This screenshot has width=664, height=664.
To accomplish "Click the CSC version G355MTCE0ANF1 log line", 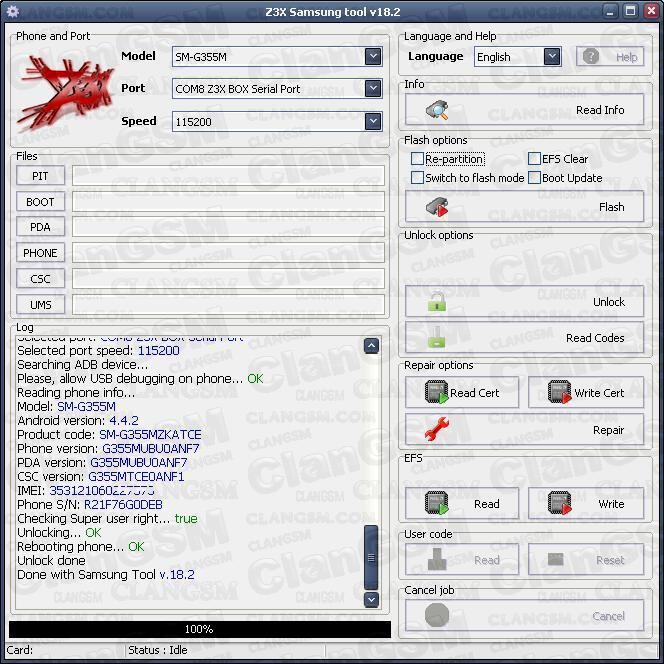I will (101, 476).
